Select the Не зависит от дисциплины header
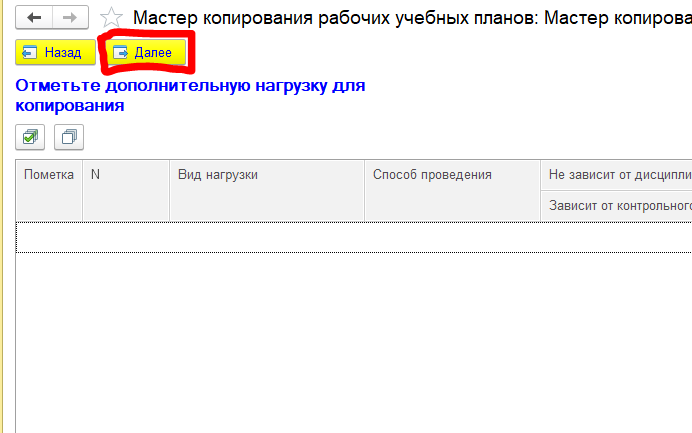This screenshot has width=692, height=433. (617, 175)
